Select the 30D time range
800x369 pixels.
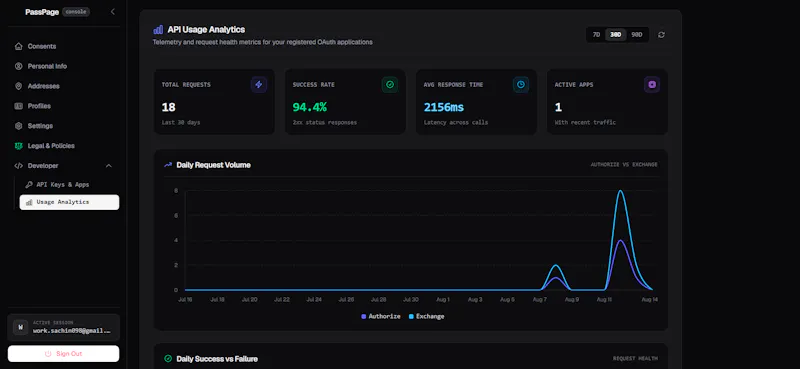tap(616, 35)
